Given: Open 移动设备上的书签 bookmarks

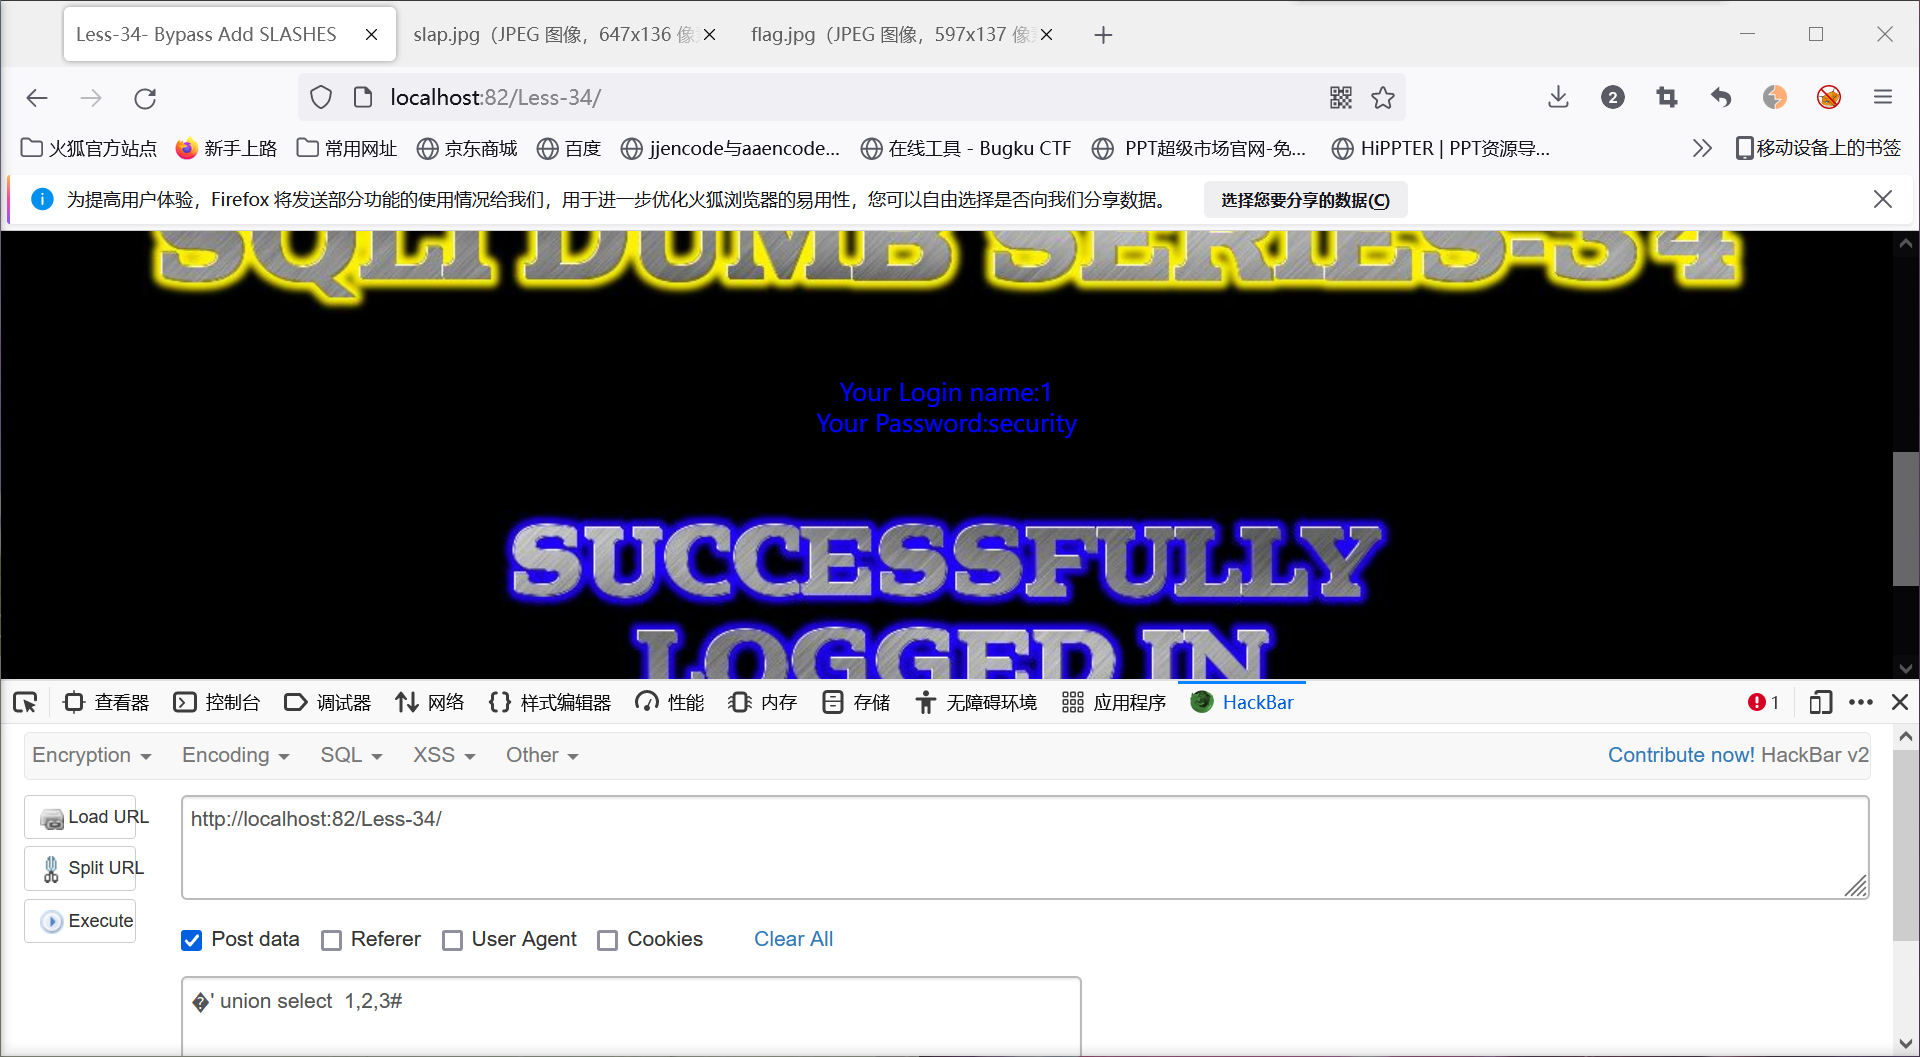Looking at the screenshot, I should (1817, 148).
